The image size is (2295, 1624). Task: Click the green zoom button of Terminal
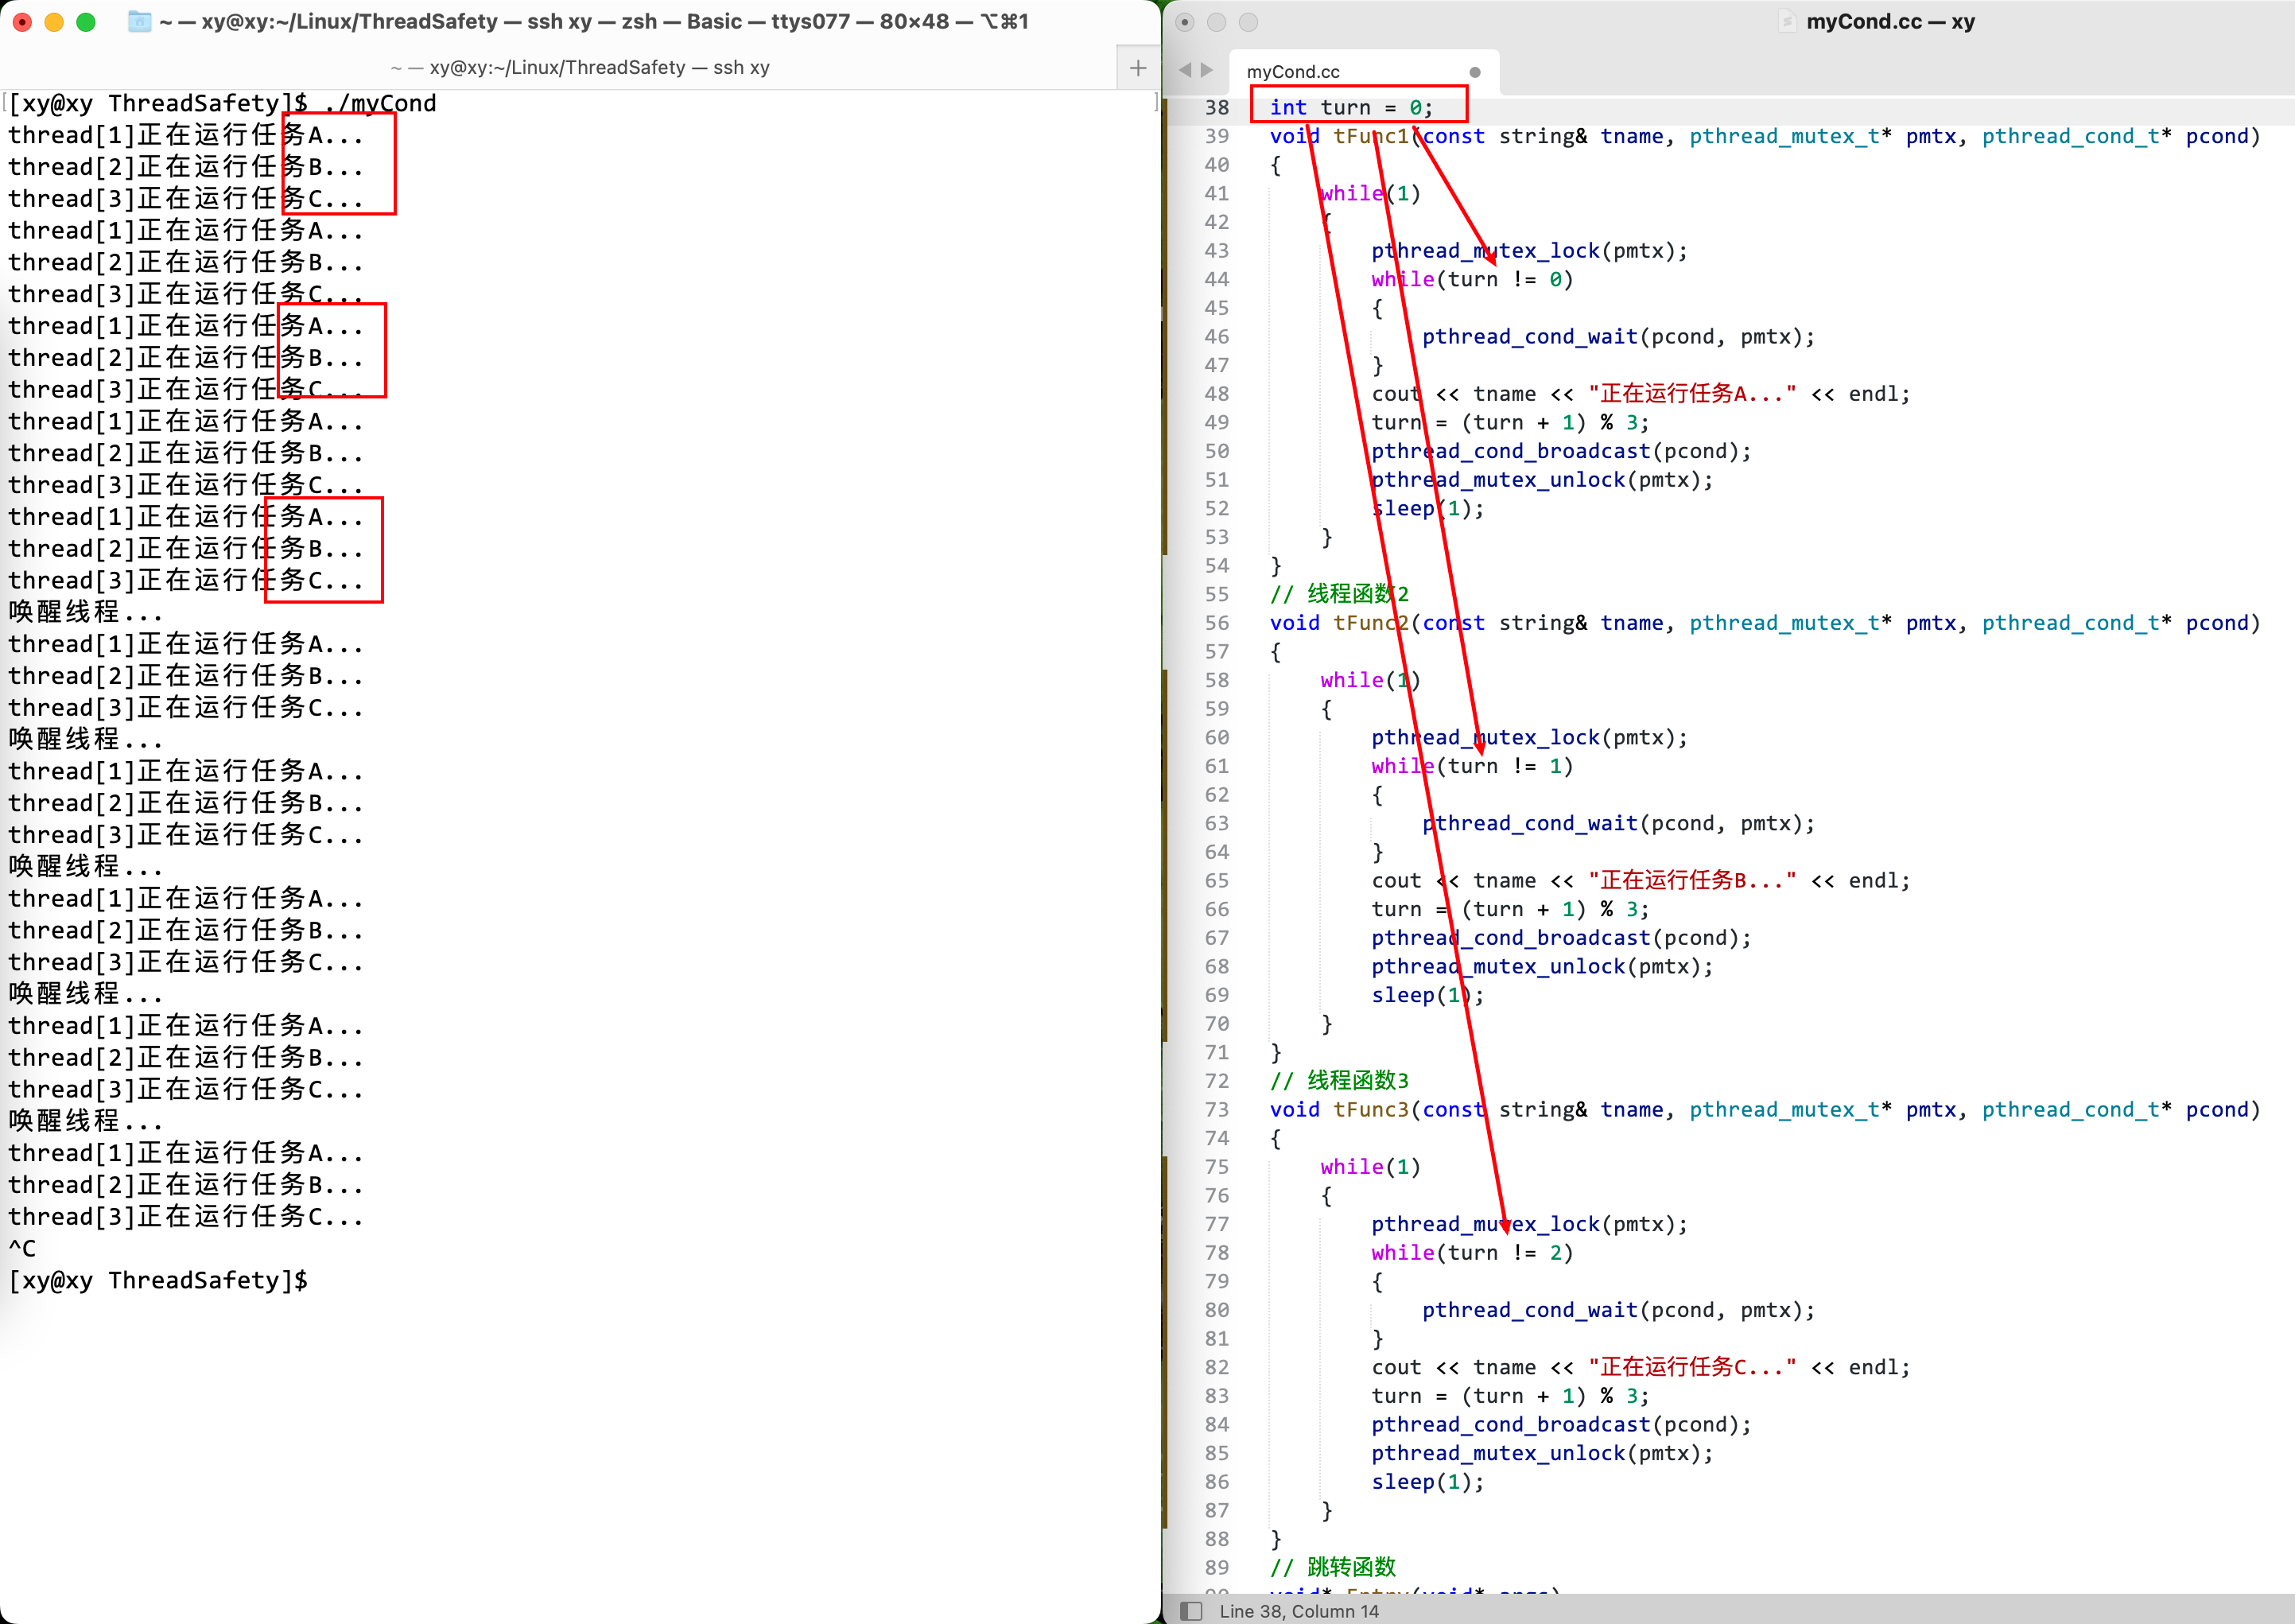[x=86, y=21]
